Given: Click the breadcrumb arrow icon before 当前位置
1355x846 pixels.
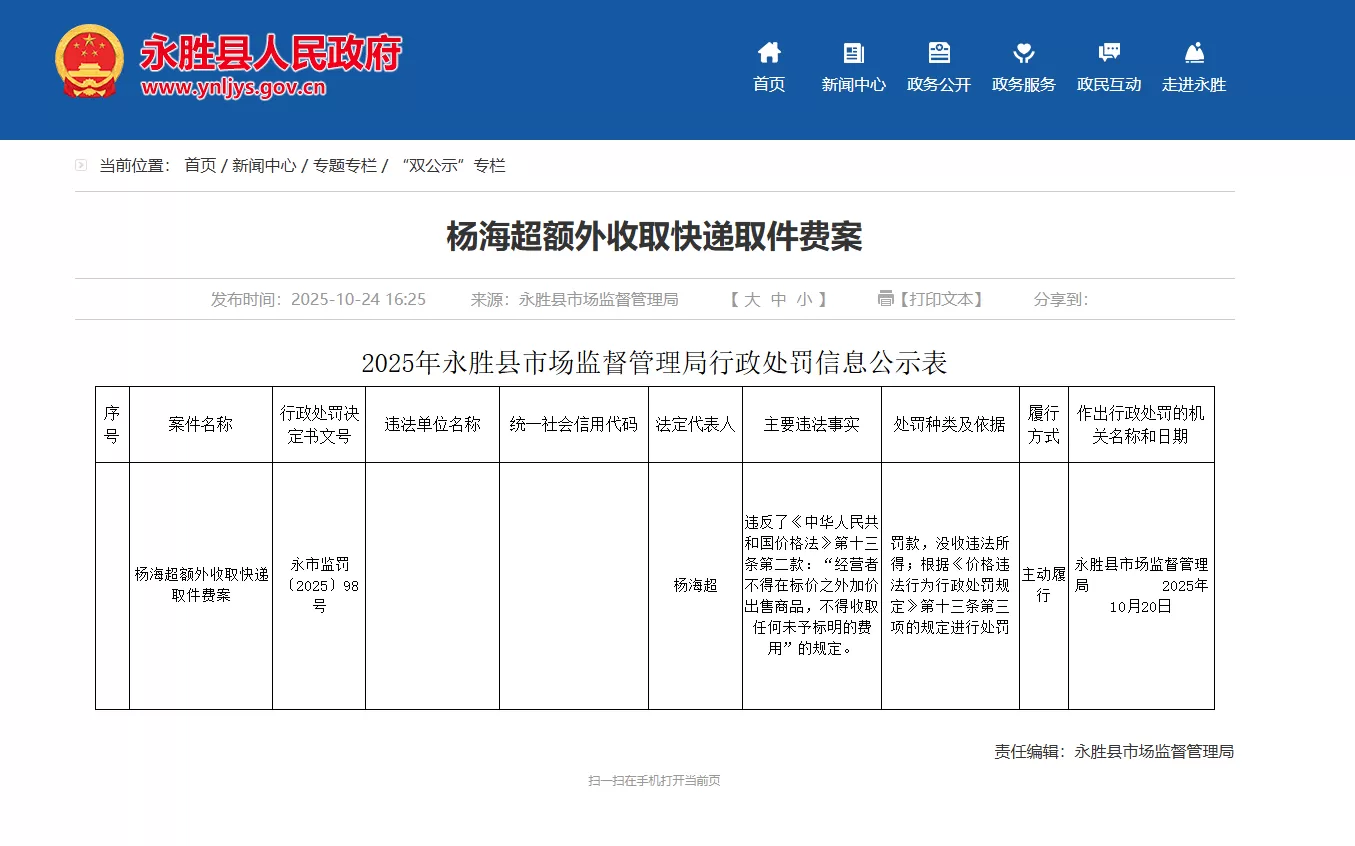Looking at the screenshot, I should [79, 164].
